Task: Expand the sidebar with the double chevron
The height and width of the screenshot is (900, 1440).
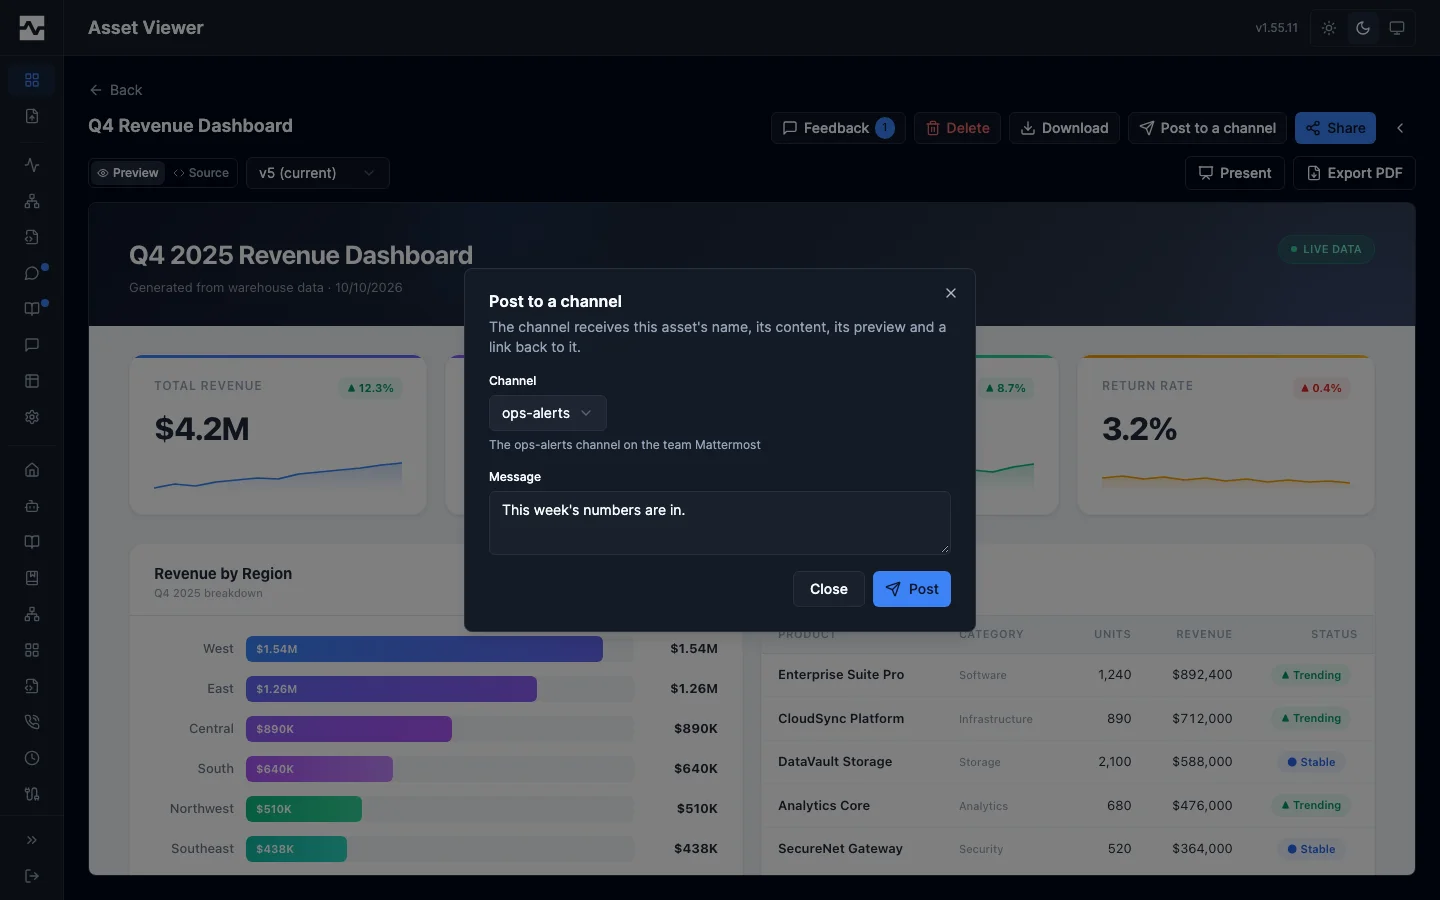Action: (32, 840)
